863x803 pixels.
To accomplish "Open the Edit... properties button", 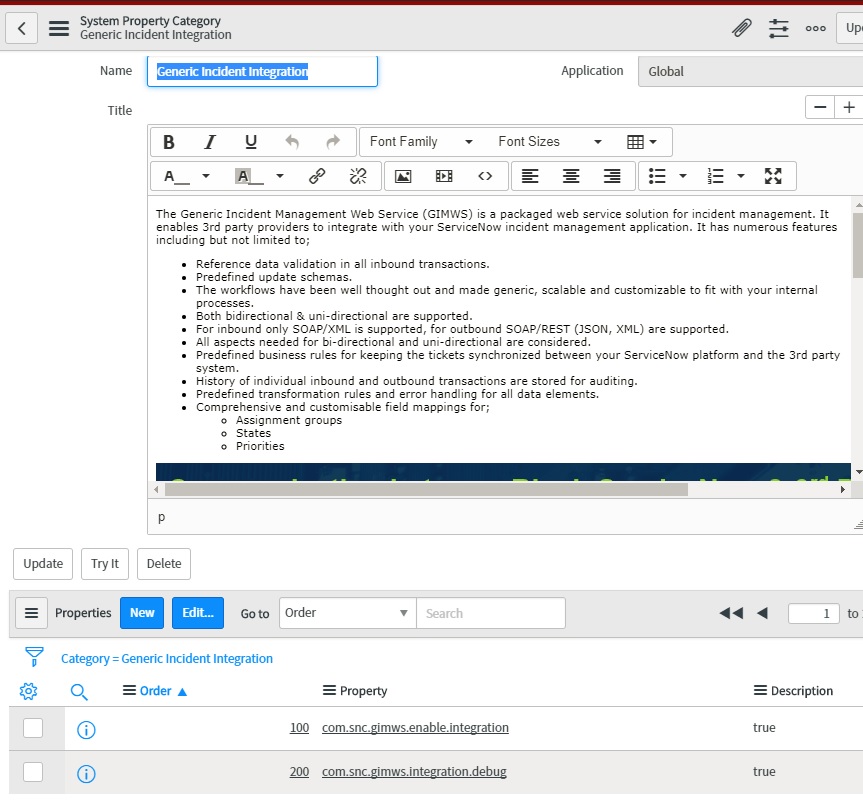I will 198,613.
